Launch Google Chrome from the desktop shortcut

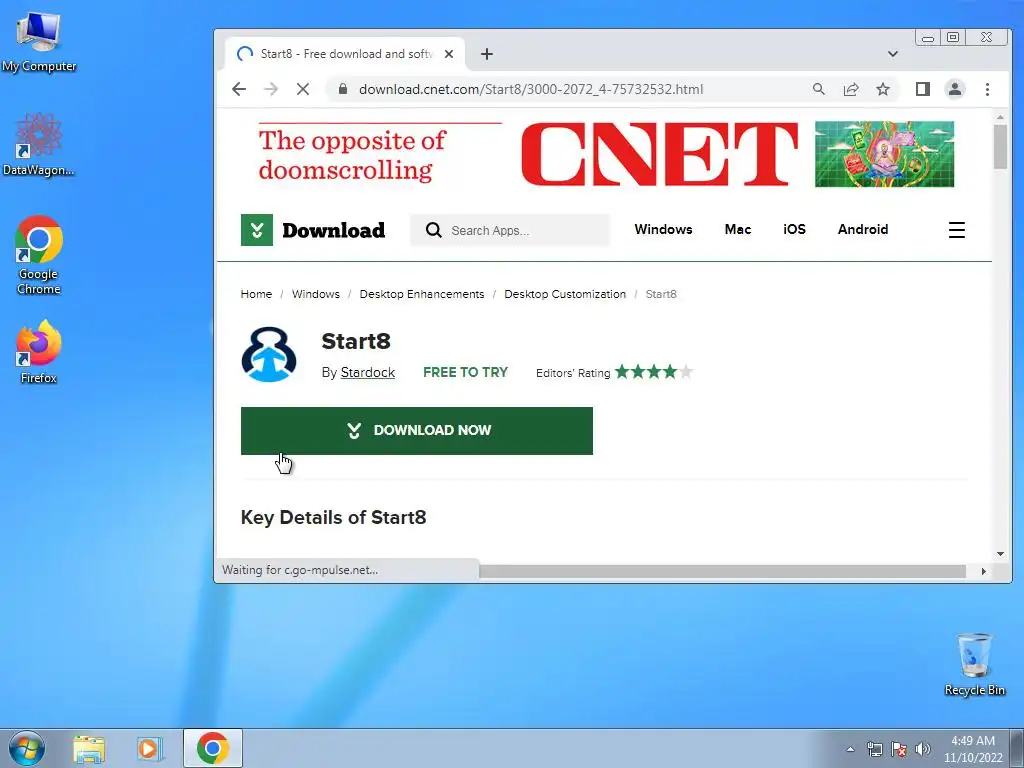coord(38,255)
